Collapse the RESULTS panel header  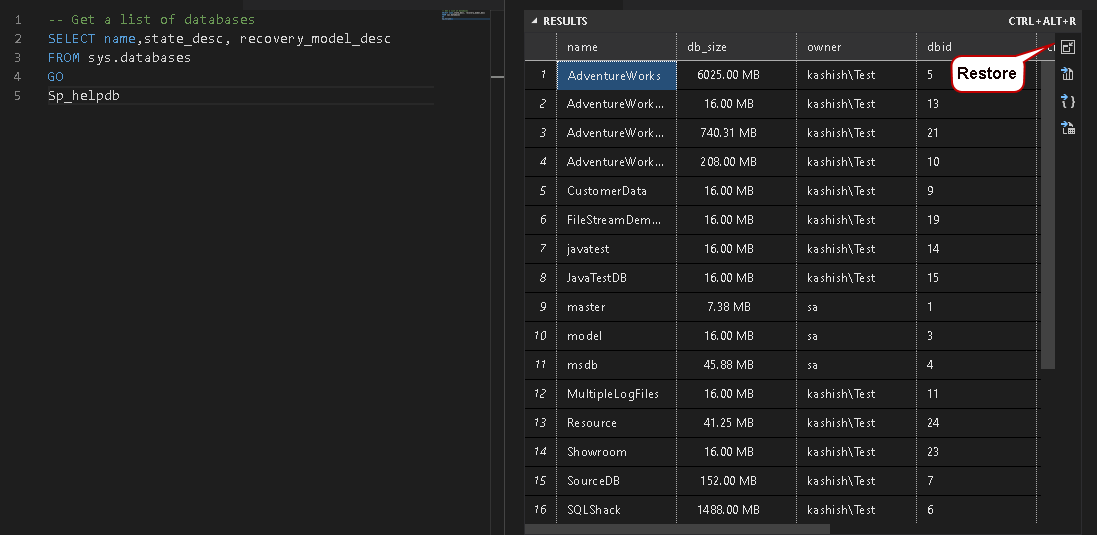tap(535, 21)
